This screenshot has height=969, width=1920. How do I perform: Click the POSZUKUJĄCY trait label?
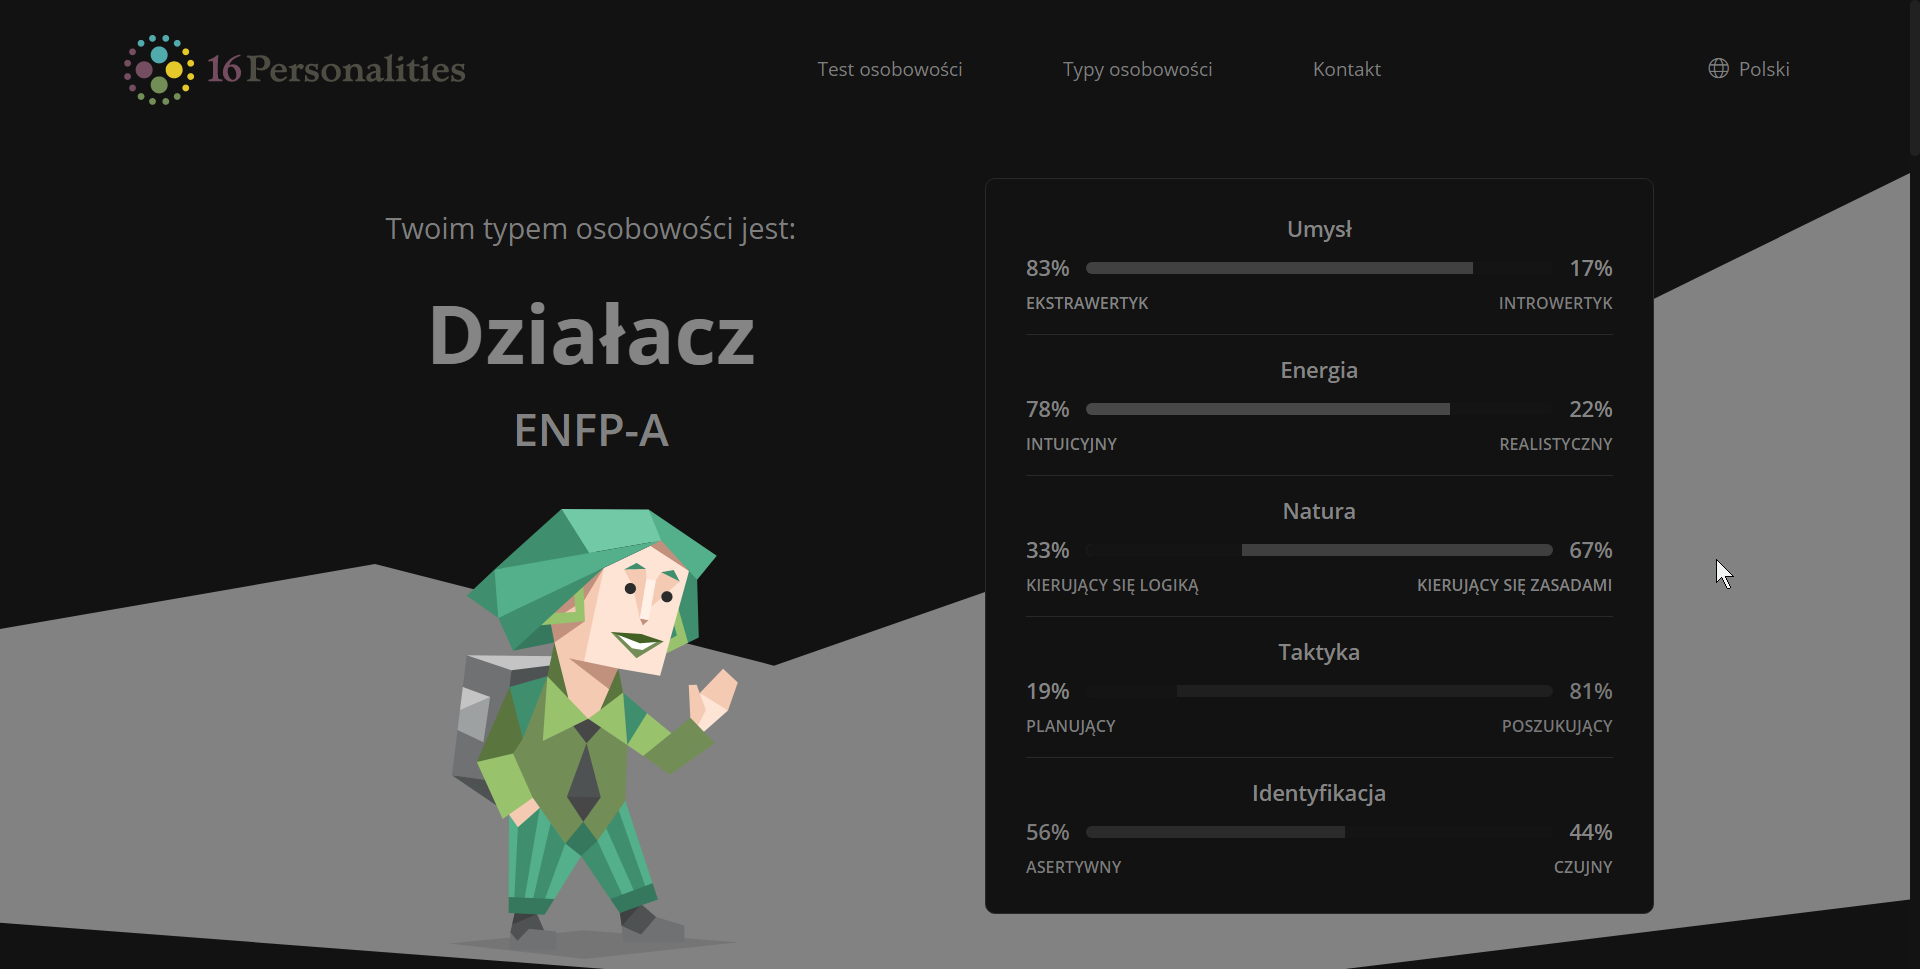click(x=1556, y=726)
